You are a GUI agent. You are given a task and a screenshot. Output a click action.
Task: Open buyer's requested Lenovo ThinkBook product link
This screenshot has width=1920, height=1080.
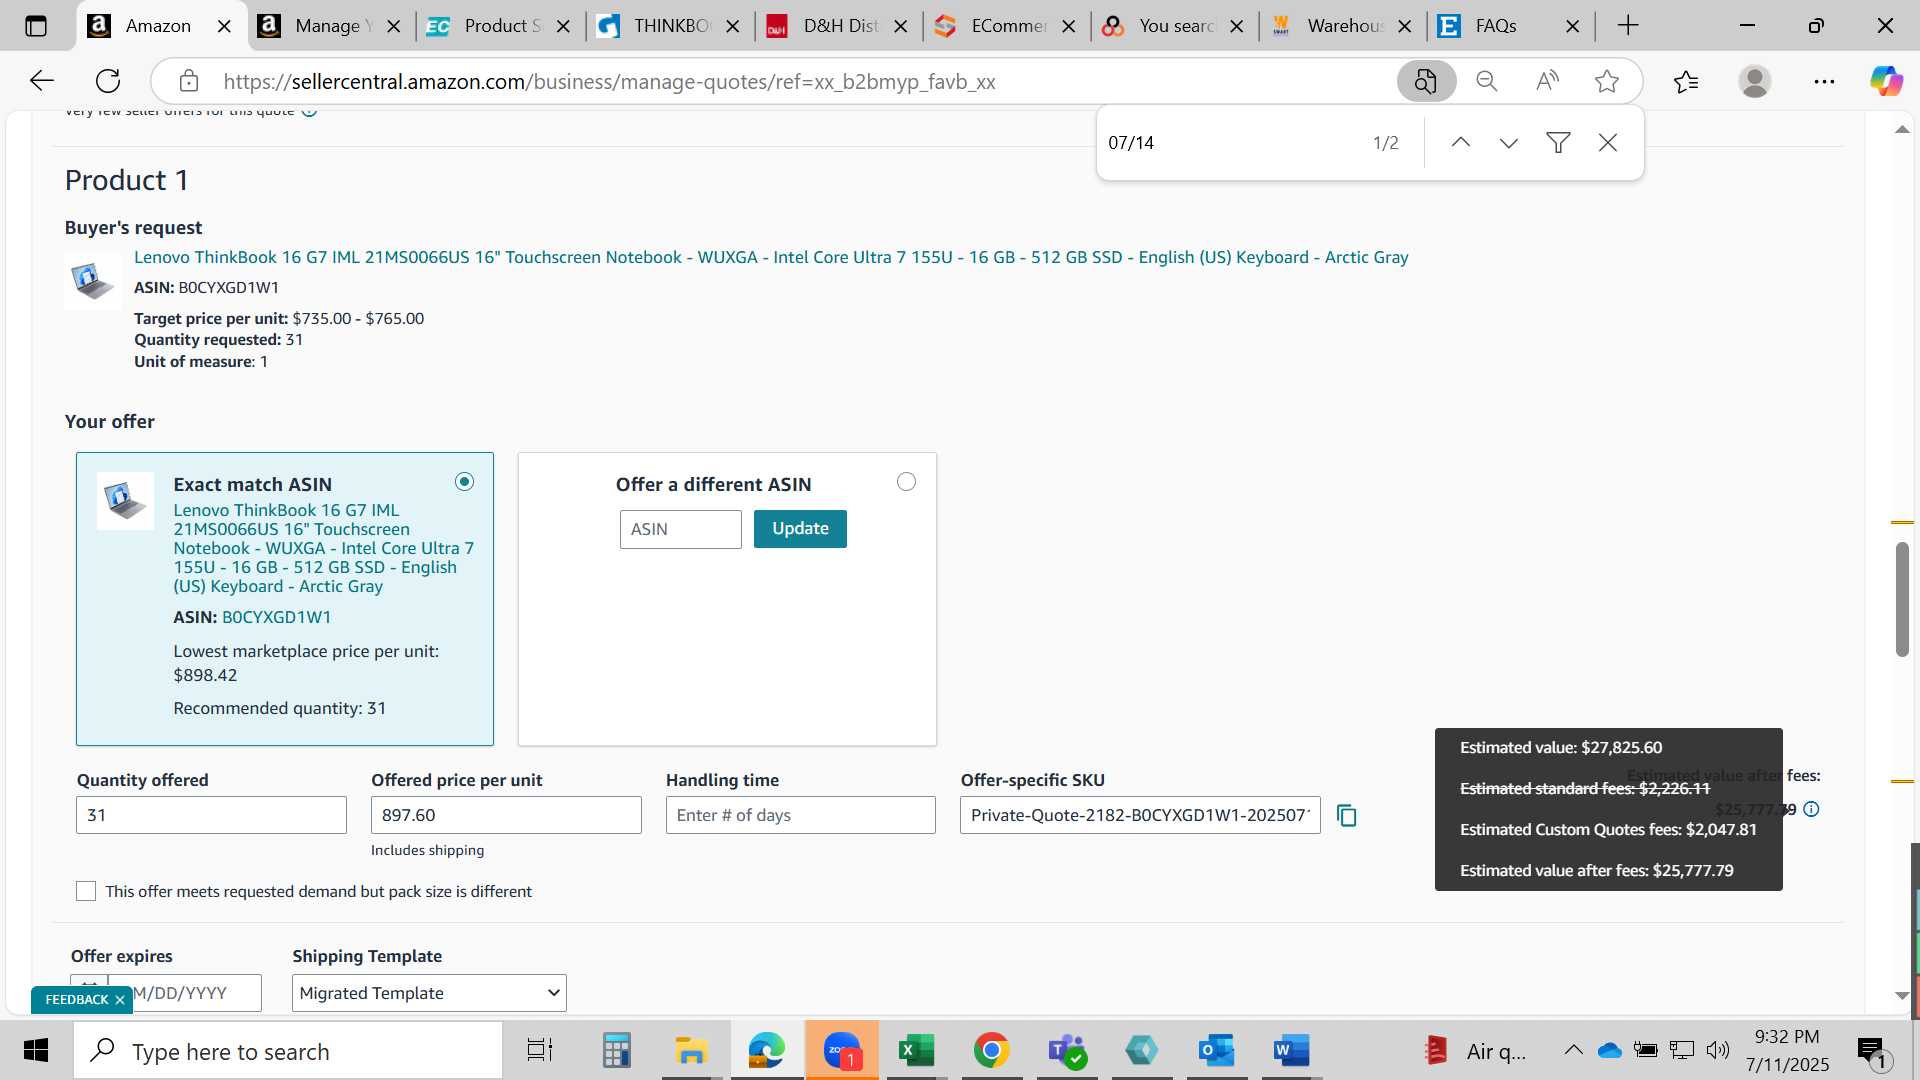click(x=771, y=257)
